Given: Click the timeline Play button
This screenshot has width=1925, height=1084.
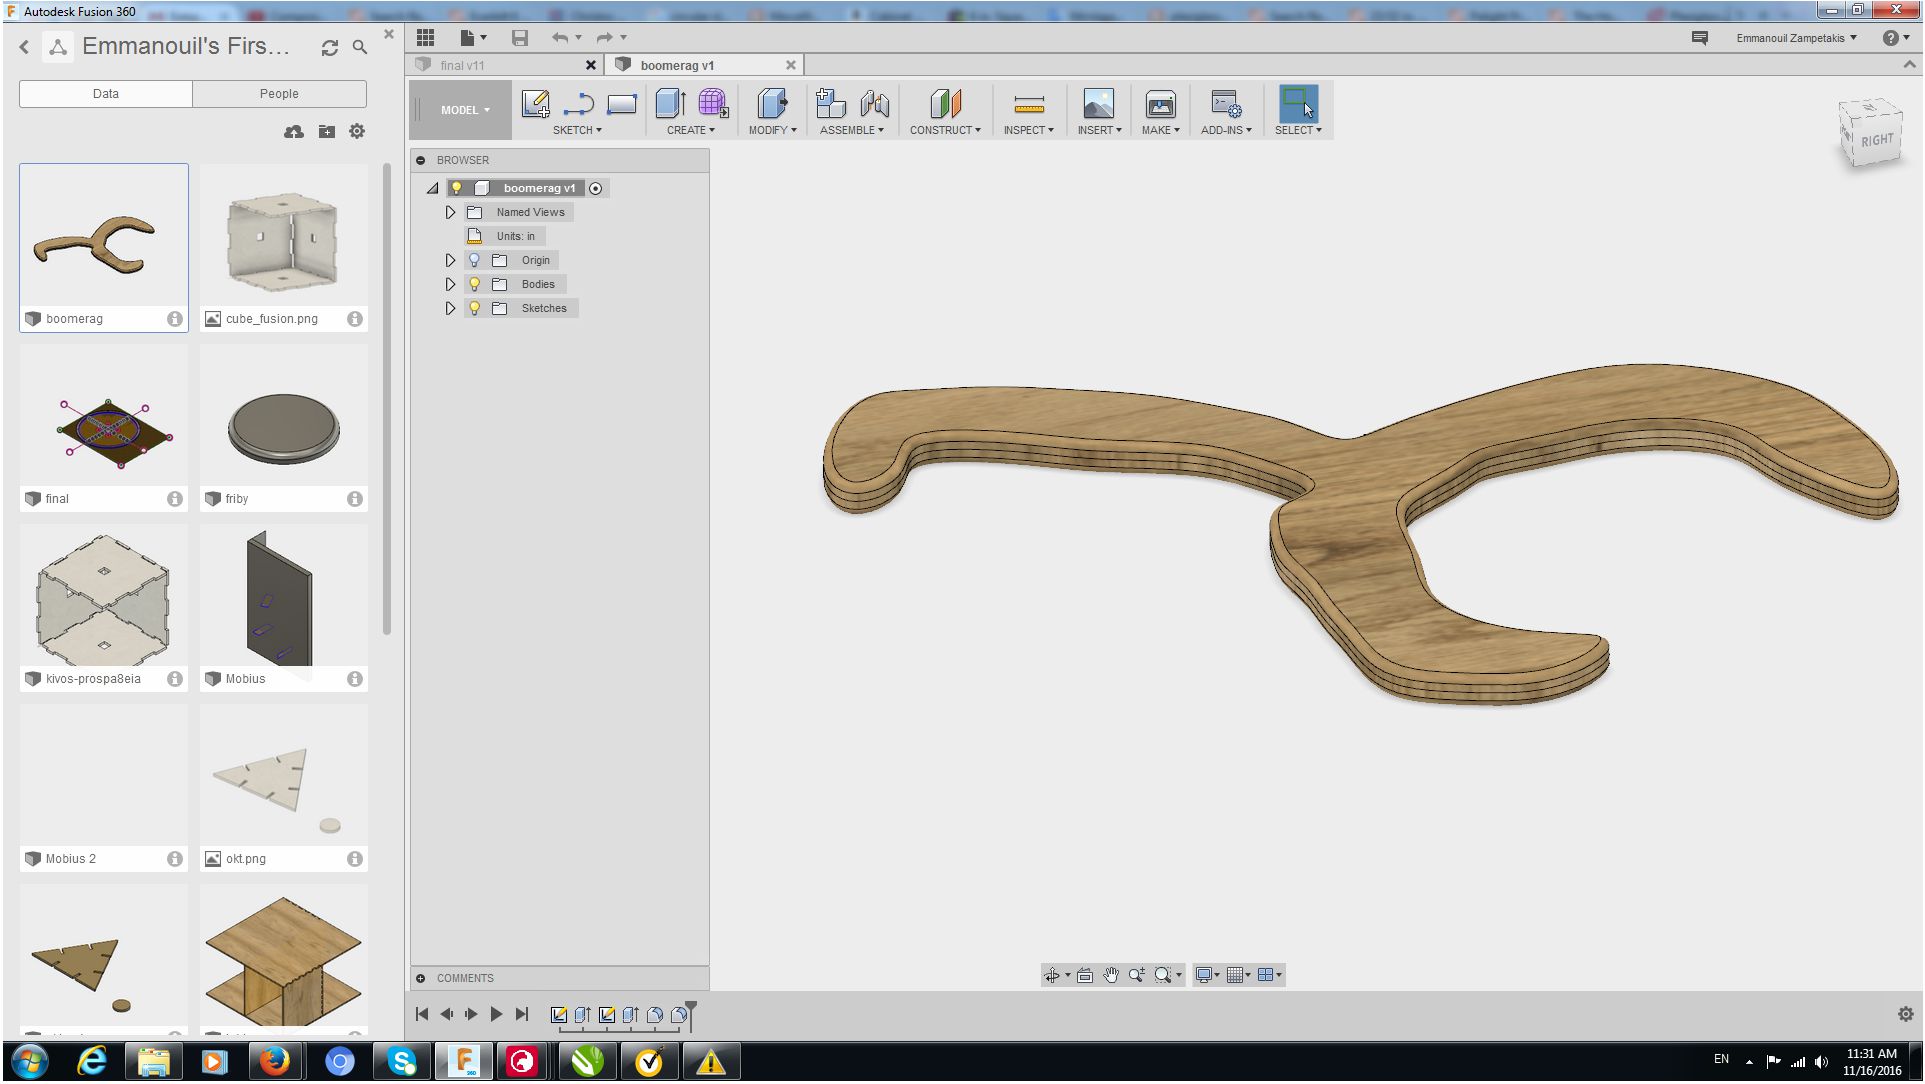Looking at the screenshot, I should 496,1014.
